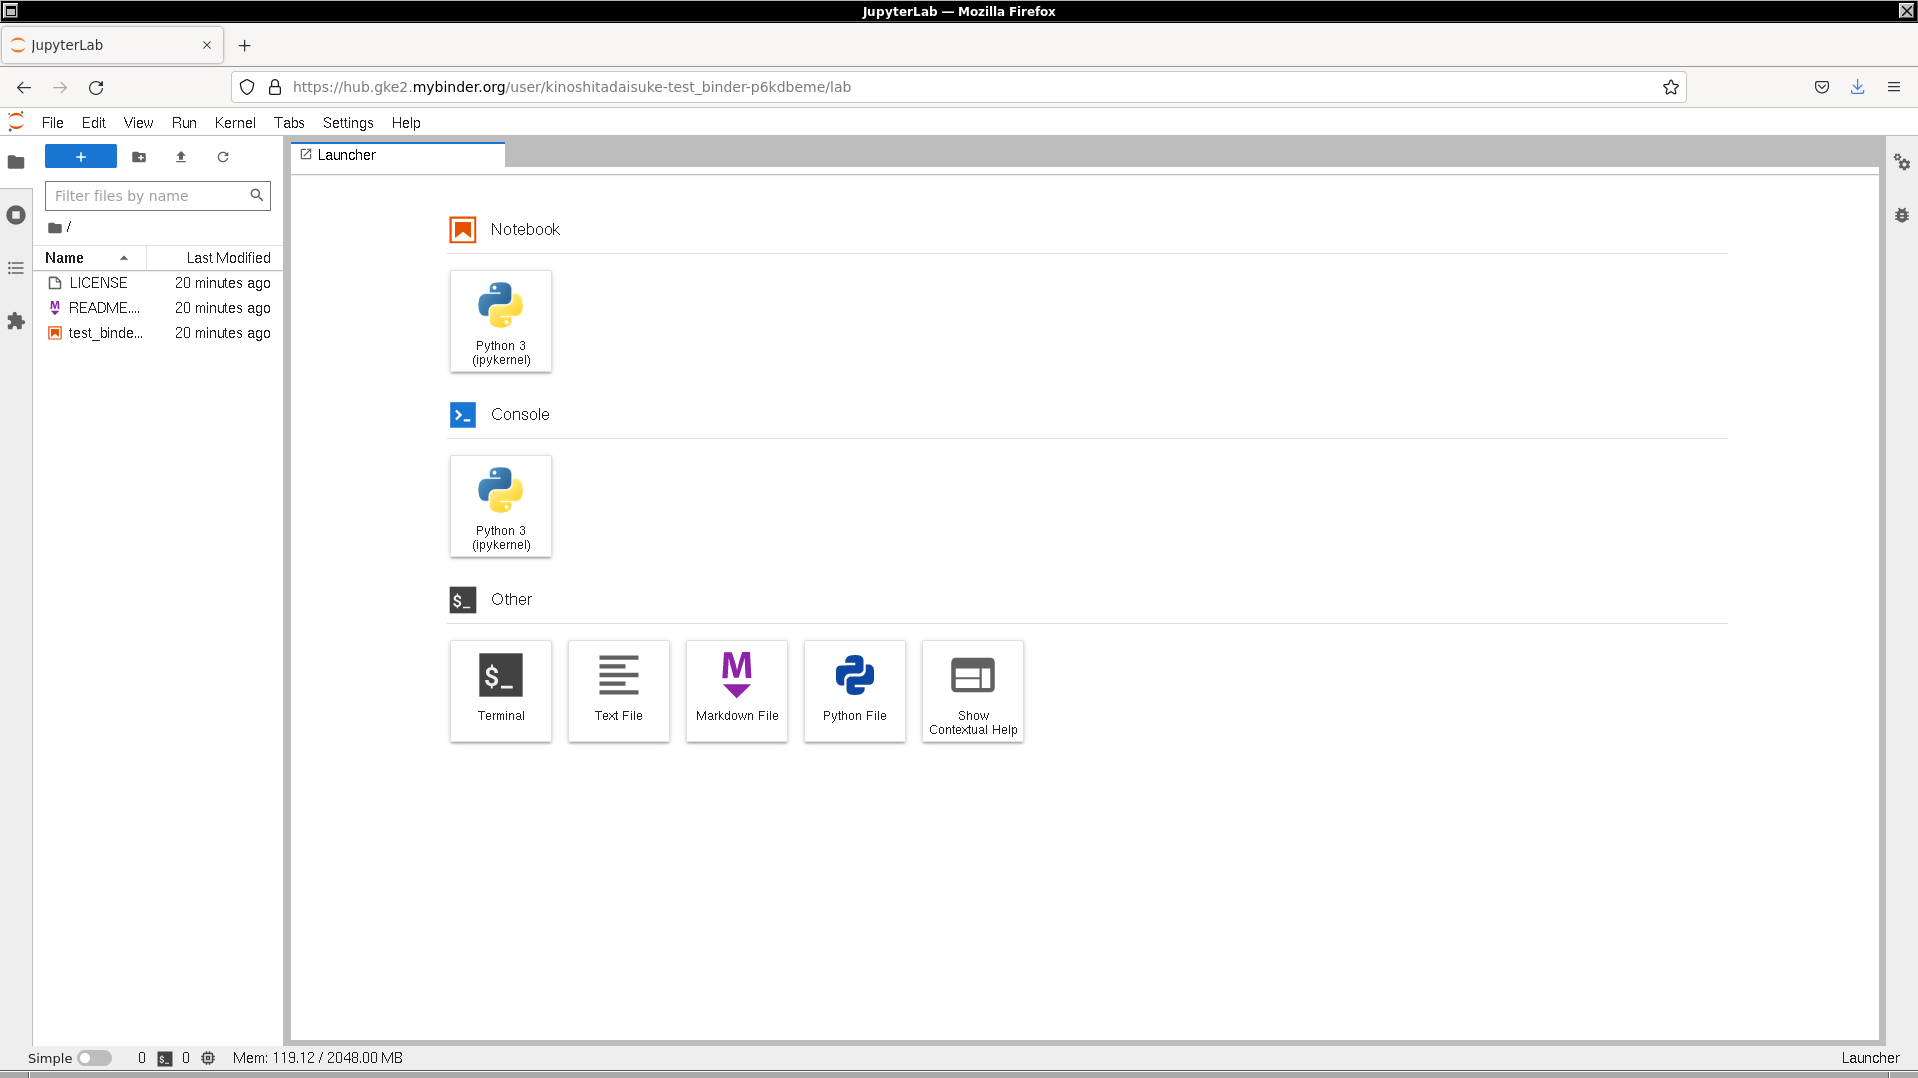Screen dimensions: 1918x1078
Task: Open the LICENSE file
Action: (98, 283)
